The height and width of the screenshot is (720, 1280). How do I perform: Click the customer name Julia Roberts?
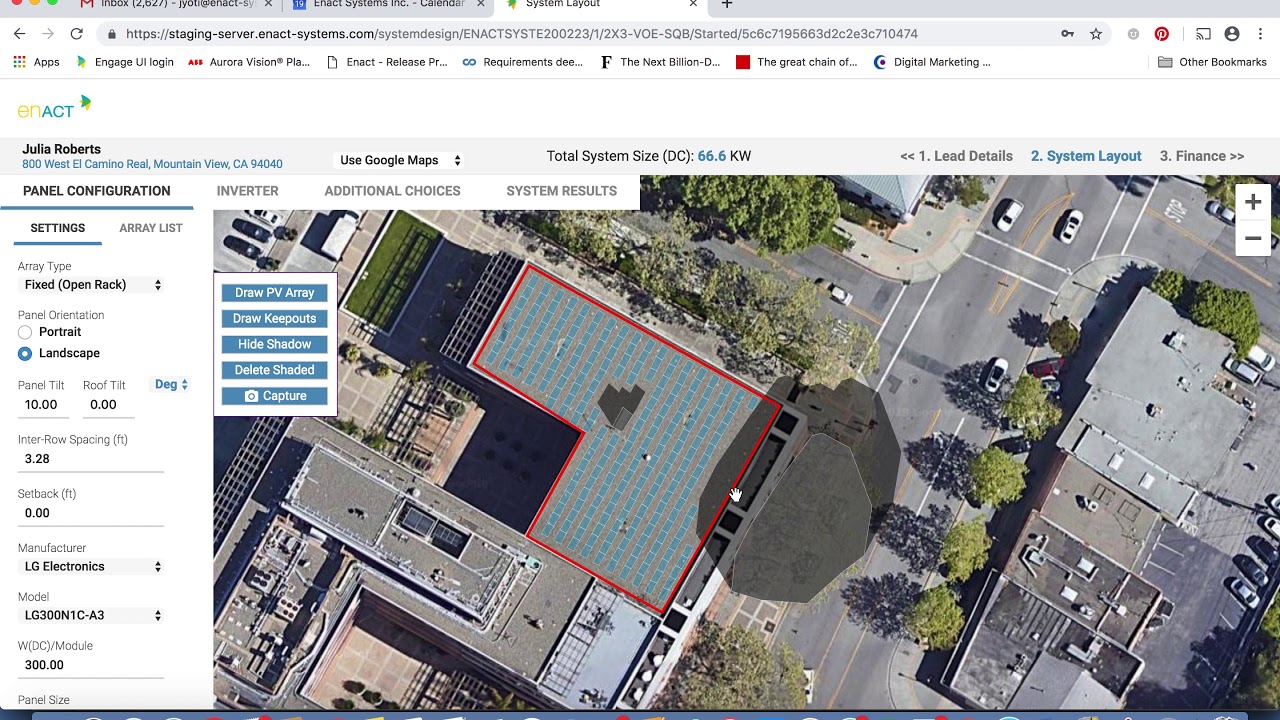[x=62, y=149]
